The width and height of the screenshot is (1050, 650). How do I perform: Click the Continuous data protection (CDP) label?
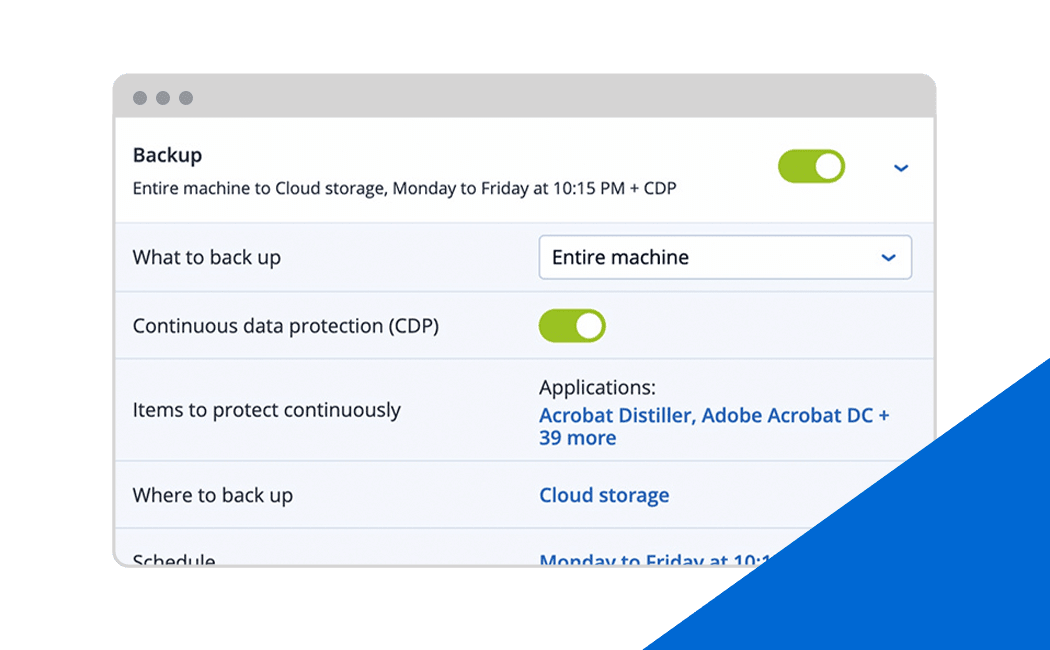point(286,326)
